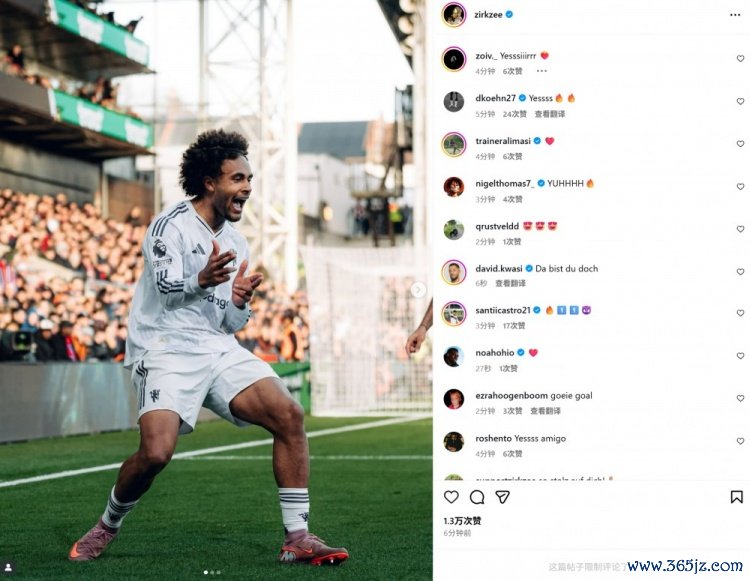Like roshento's comment heart

(x=740, y=441)
